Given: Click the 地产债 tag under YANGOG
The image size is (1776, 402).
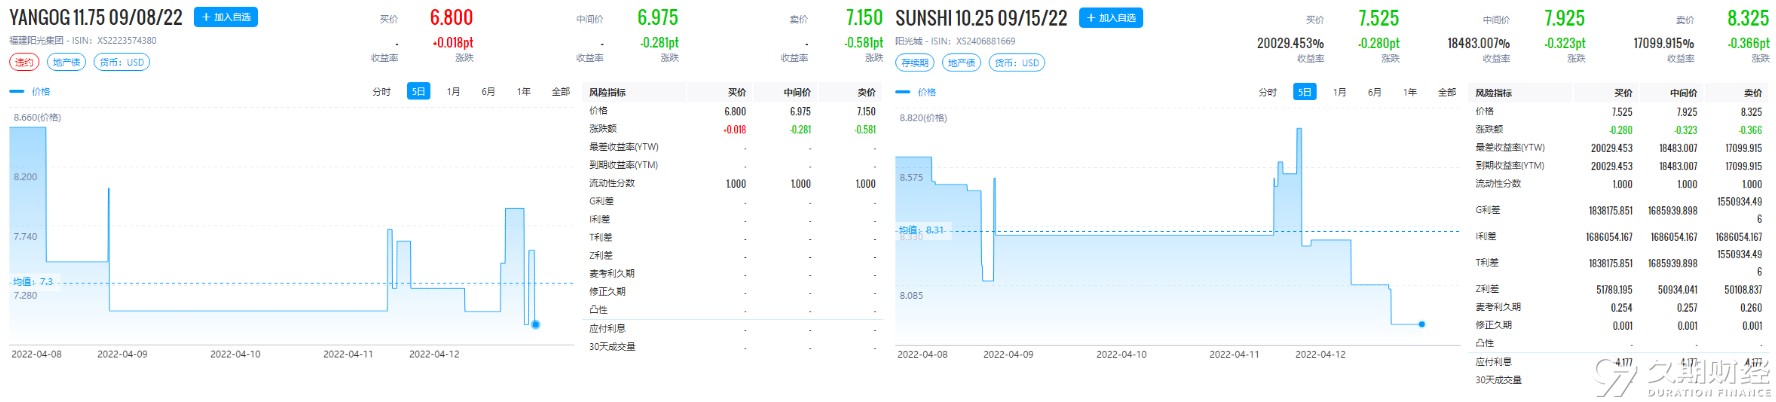Looking at the screenshot, I should coord(67,62).
